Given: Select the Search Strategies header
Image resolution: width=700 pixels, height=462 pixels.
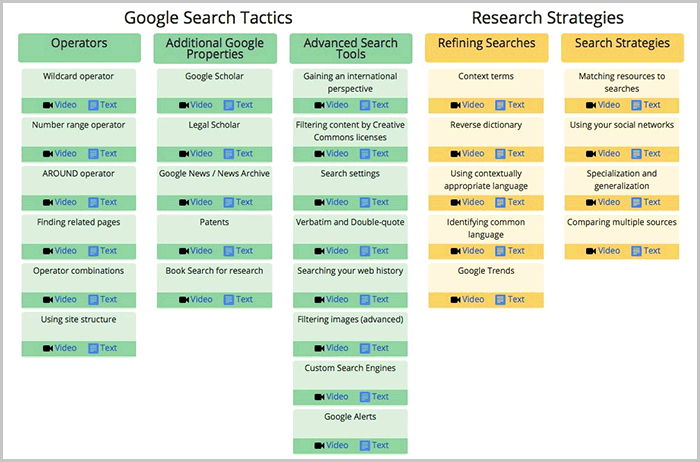Looking at the screenshot, I should click(622, 43).
